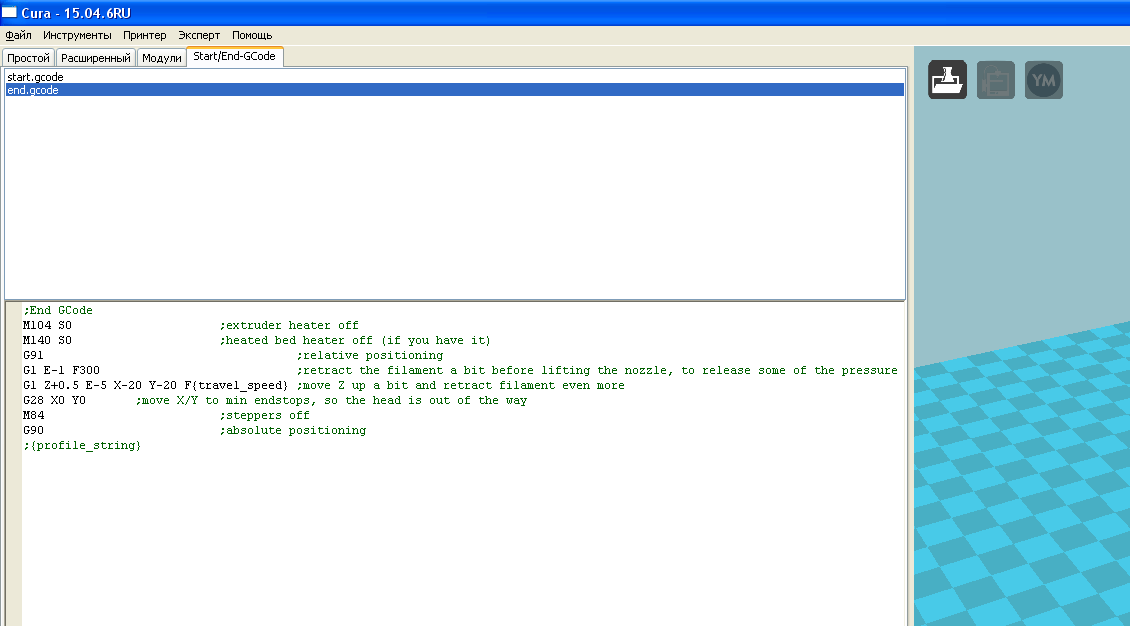Click the {profile_string} comment line

coord(85,446)
